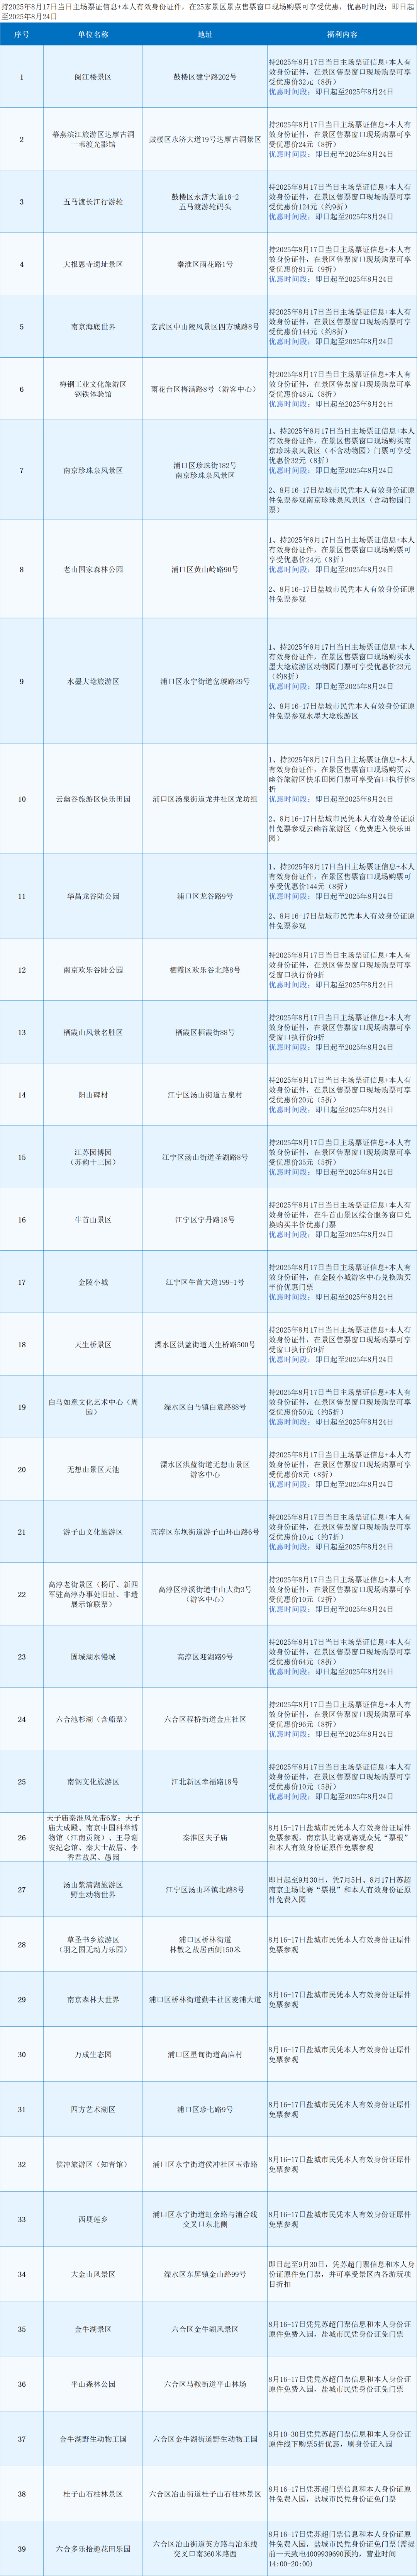Viewport: 417px width, 2576px height.
Task: Click the address '秦淮区雨花路1号'
Action: [x=205, y=264]
